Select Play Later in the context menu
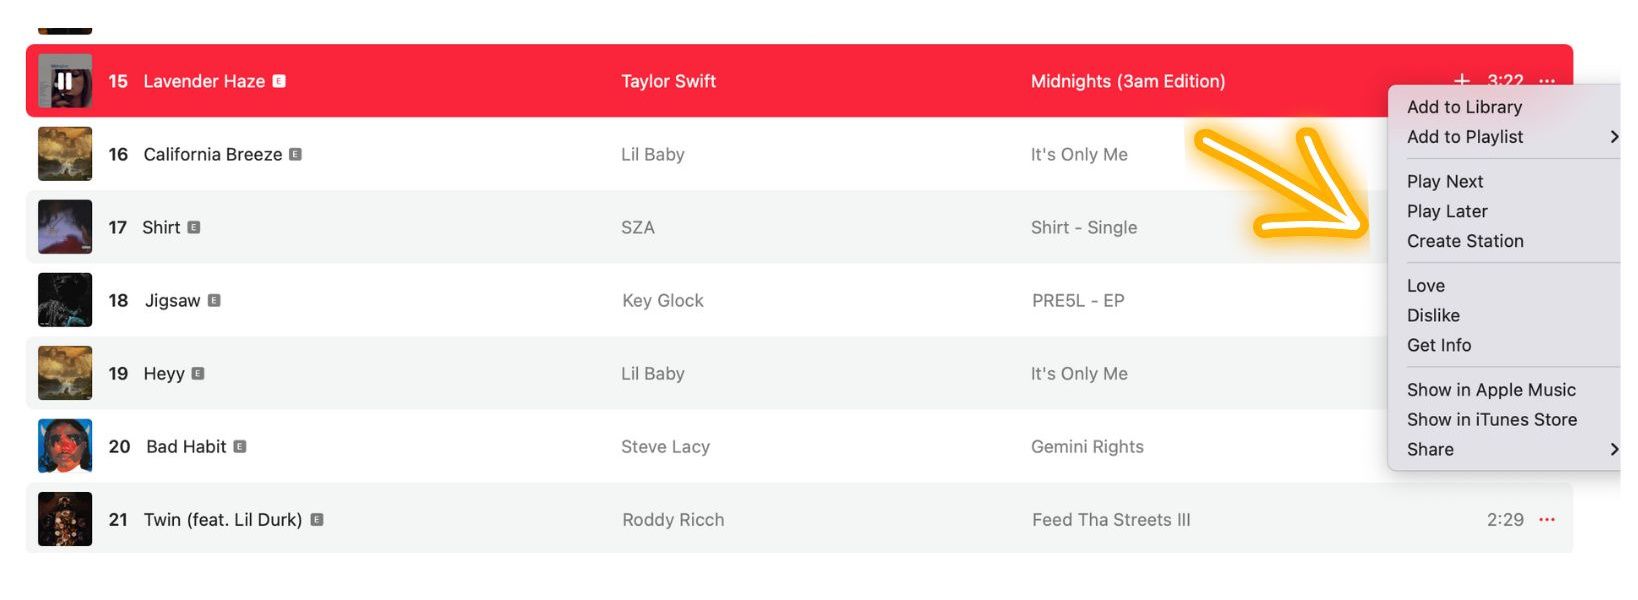This screenshot has width=1638, height=600. (1447, 211)
